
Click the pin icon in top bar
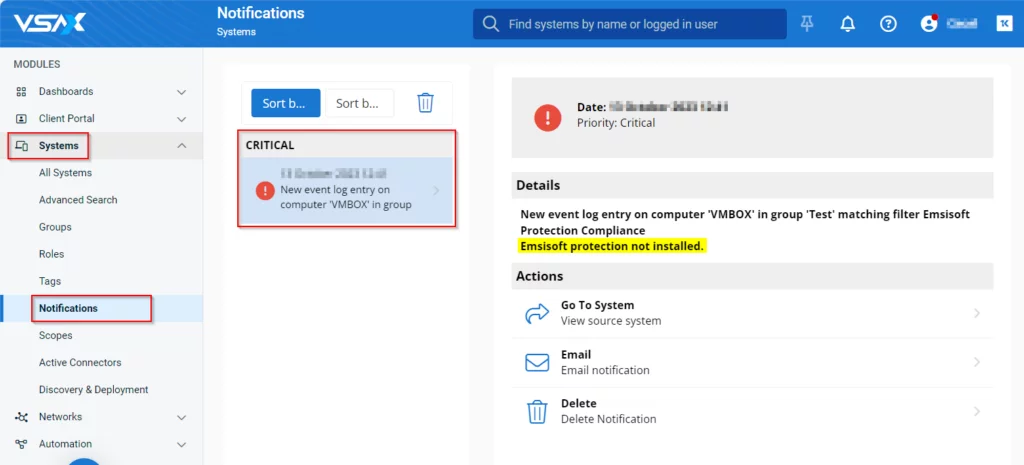click(808, 24)
